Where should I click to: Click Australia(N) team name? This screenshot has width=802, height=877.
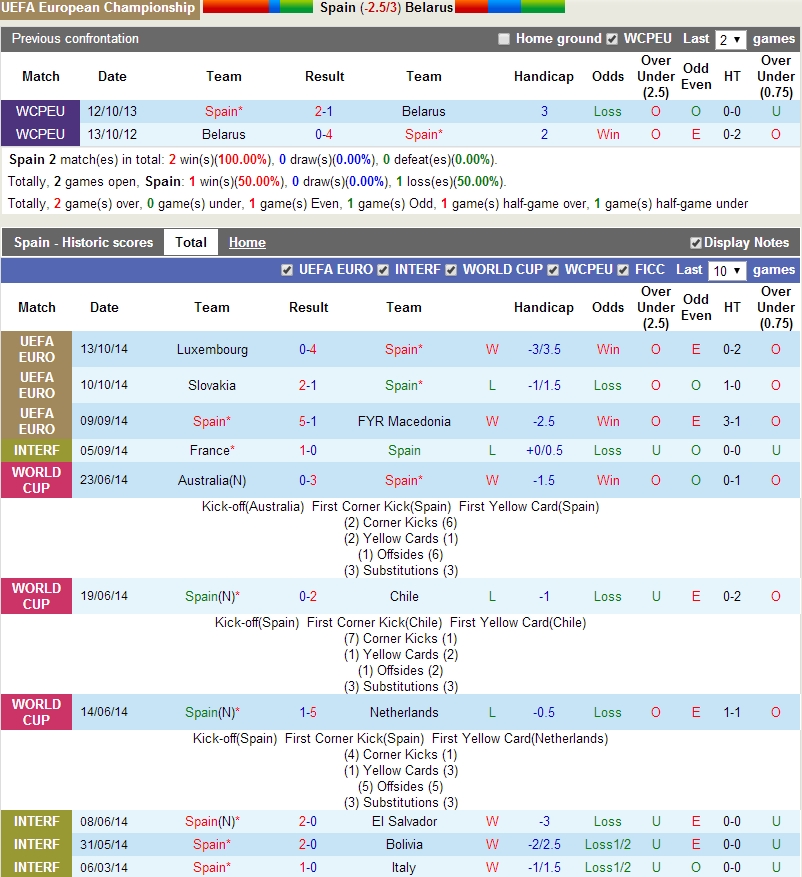click(x=212, y=480)
